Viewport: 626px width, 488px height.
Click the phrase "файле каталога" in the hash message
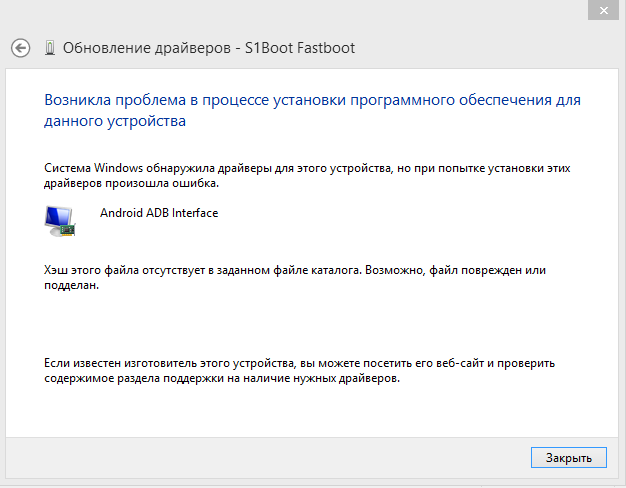point(317,270)
